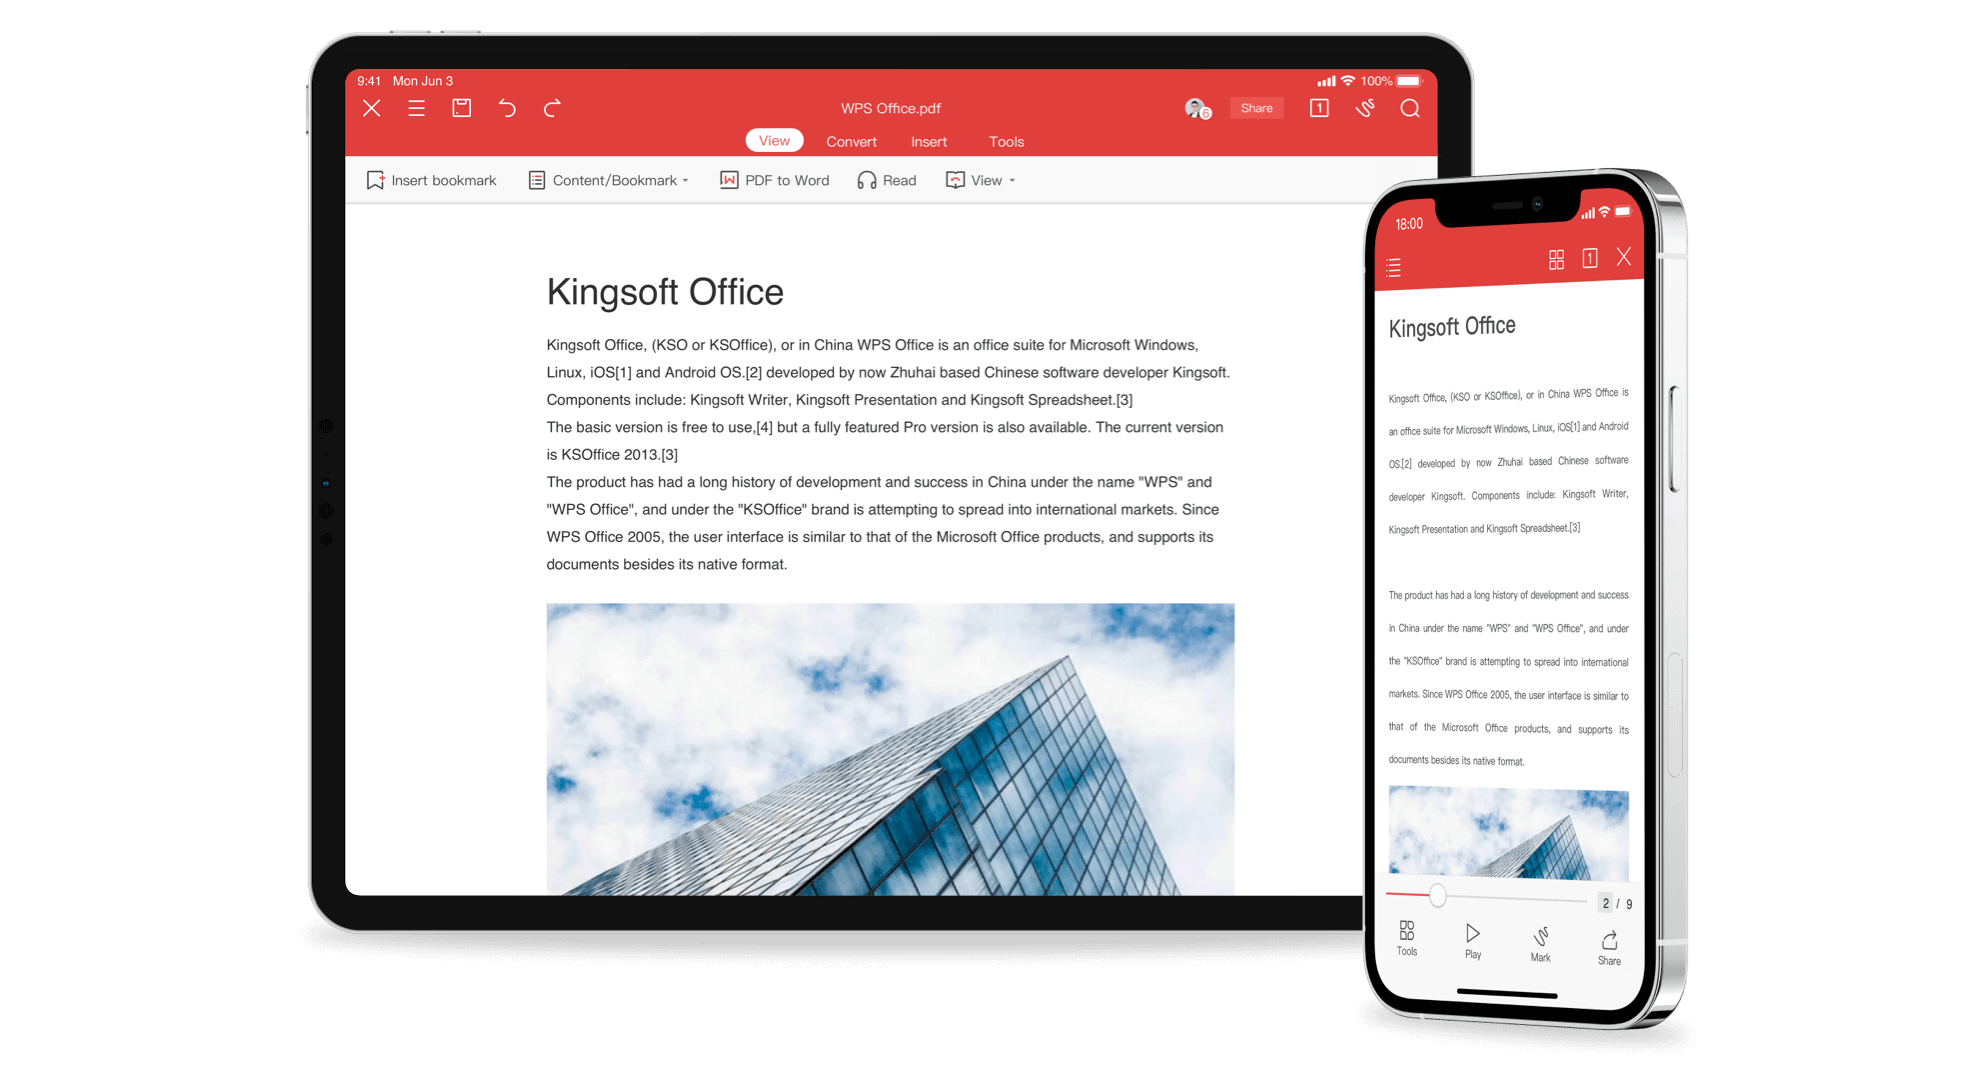Expand the View dropdown on iPad toolbar
The image size is (1964, 1088).
click(979, 180)
